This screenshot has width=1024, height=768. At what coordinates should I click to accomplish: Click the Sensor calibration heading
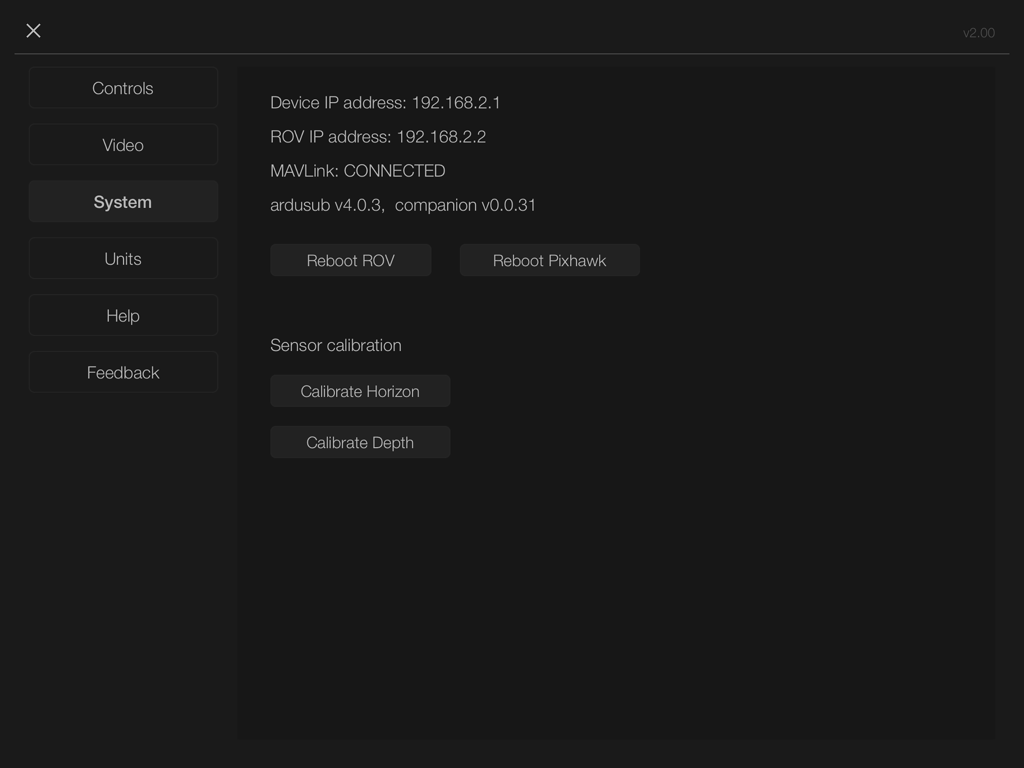[335, 345]
